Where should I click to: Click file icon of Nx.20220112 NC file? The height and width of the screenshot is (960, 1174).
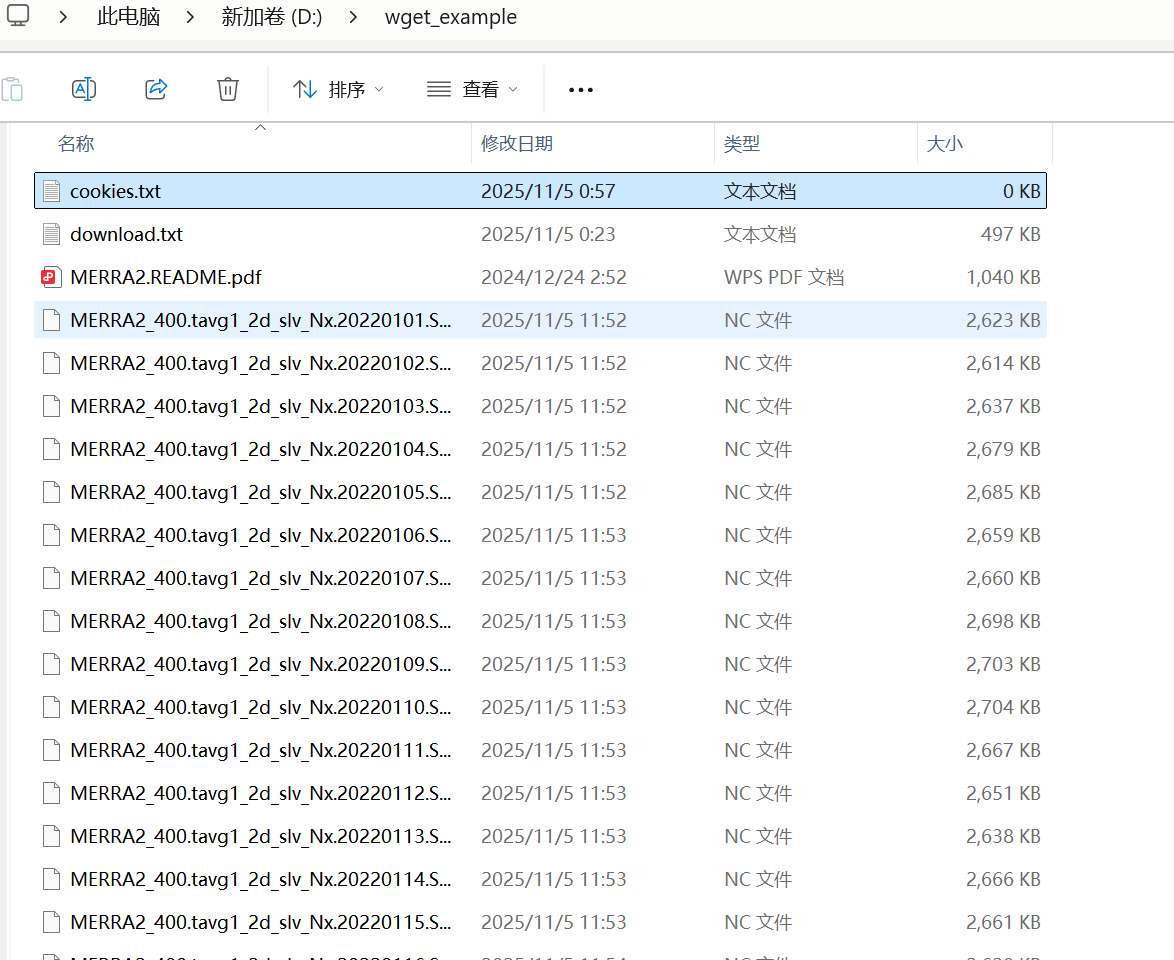tap(51, 793)
